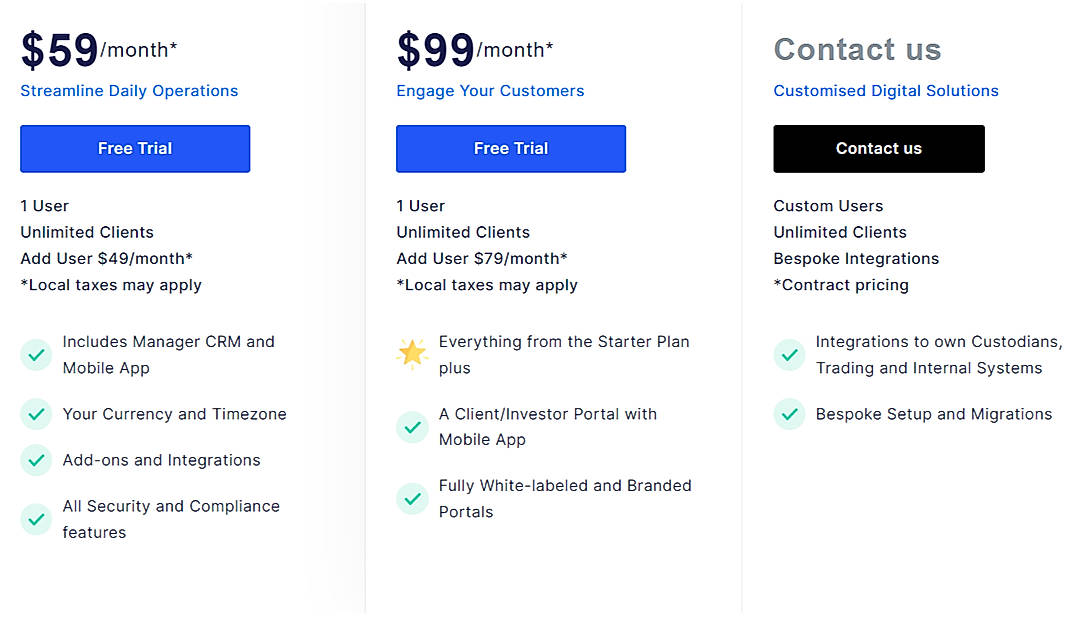
Task: Select the checkmark beside Add-ons and Integrations
Action: coord(36,460)
